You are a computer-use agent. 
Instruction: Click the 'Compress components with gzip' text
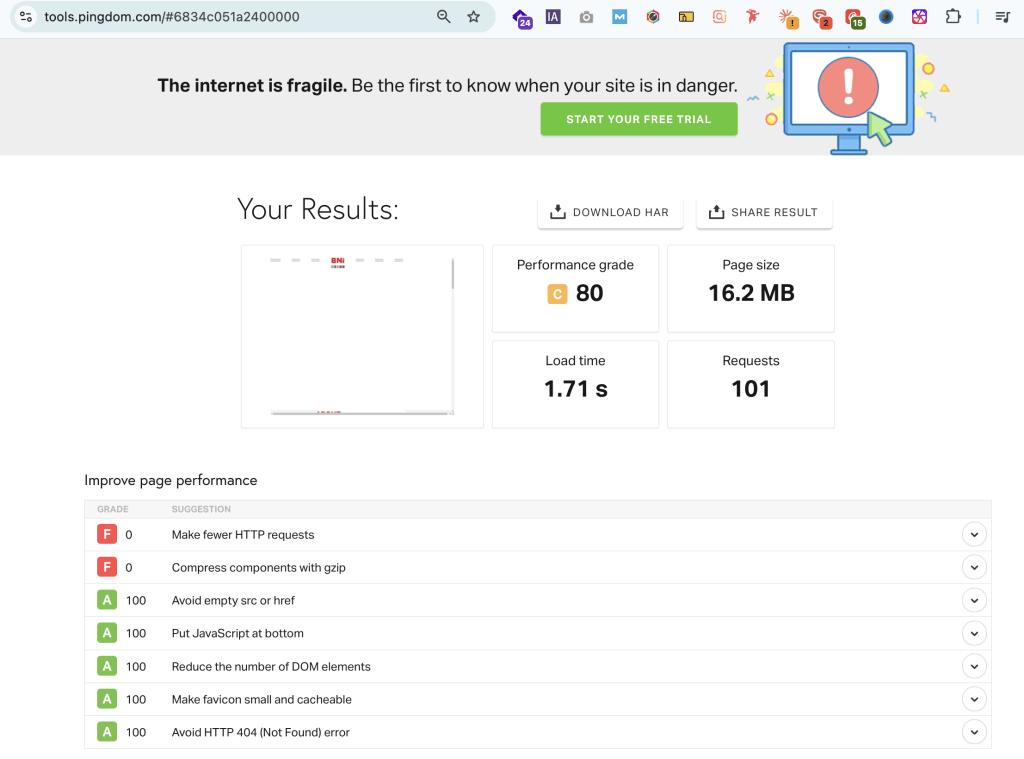pyautogui.click(x=259, y=567)
